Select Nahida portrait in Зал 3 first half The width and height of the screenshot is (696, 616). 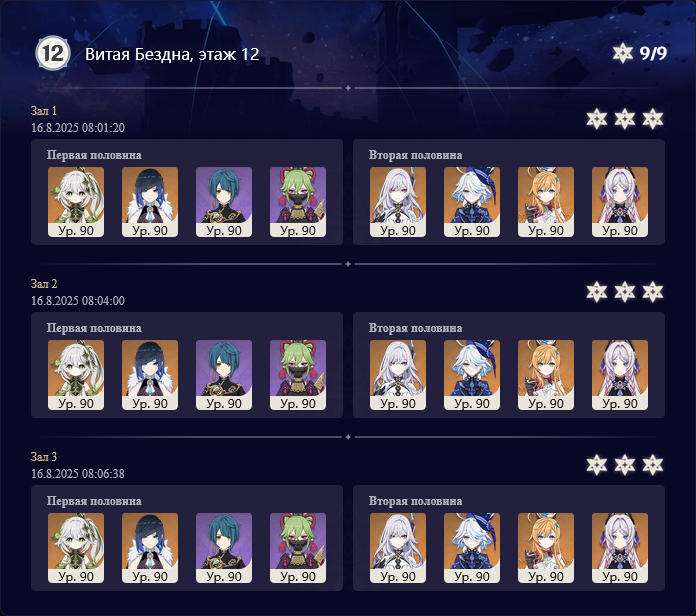click(76, 548)
